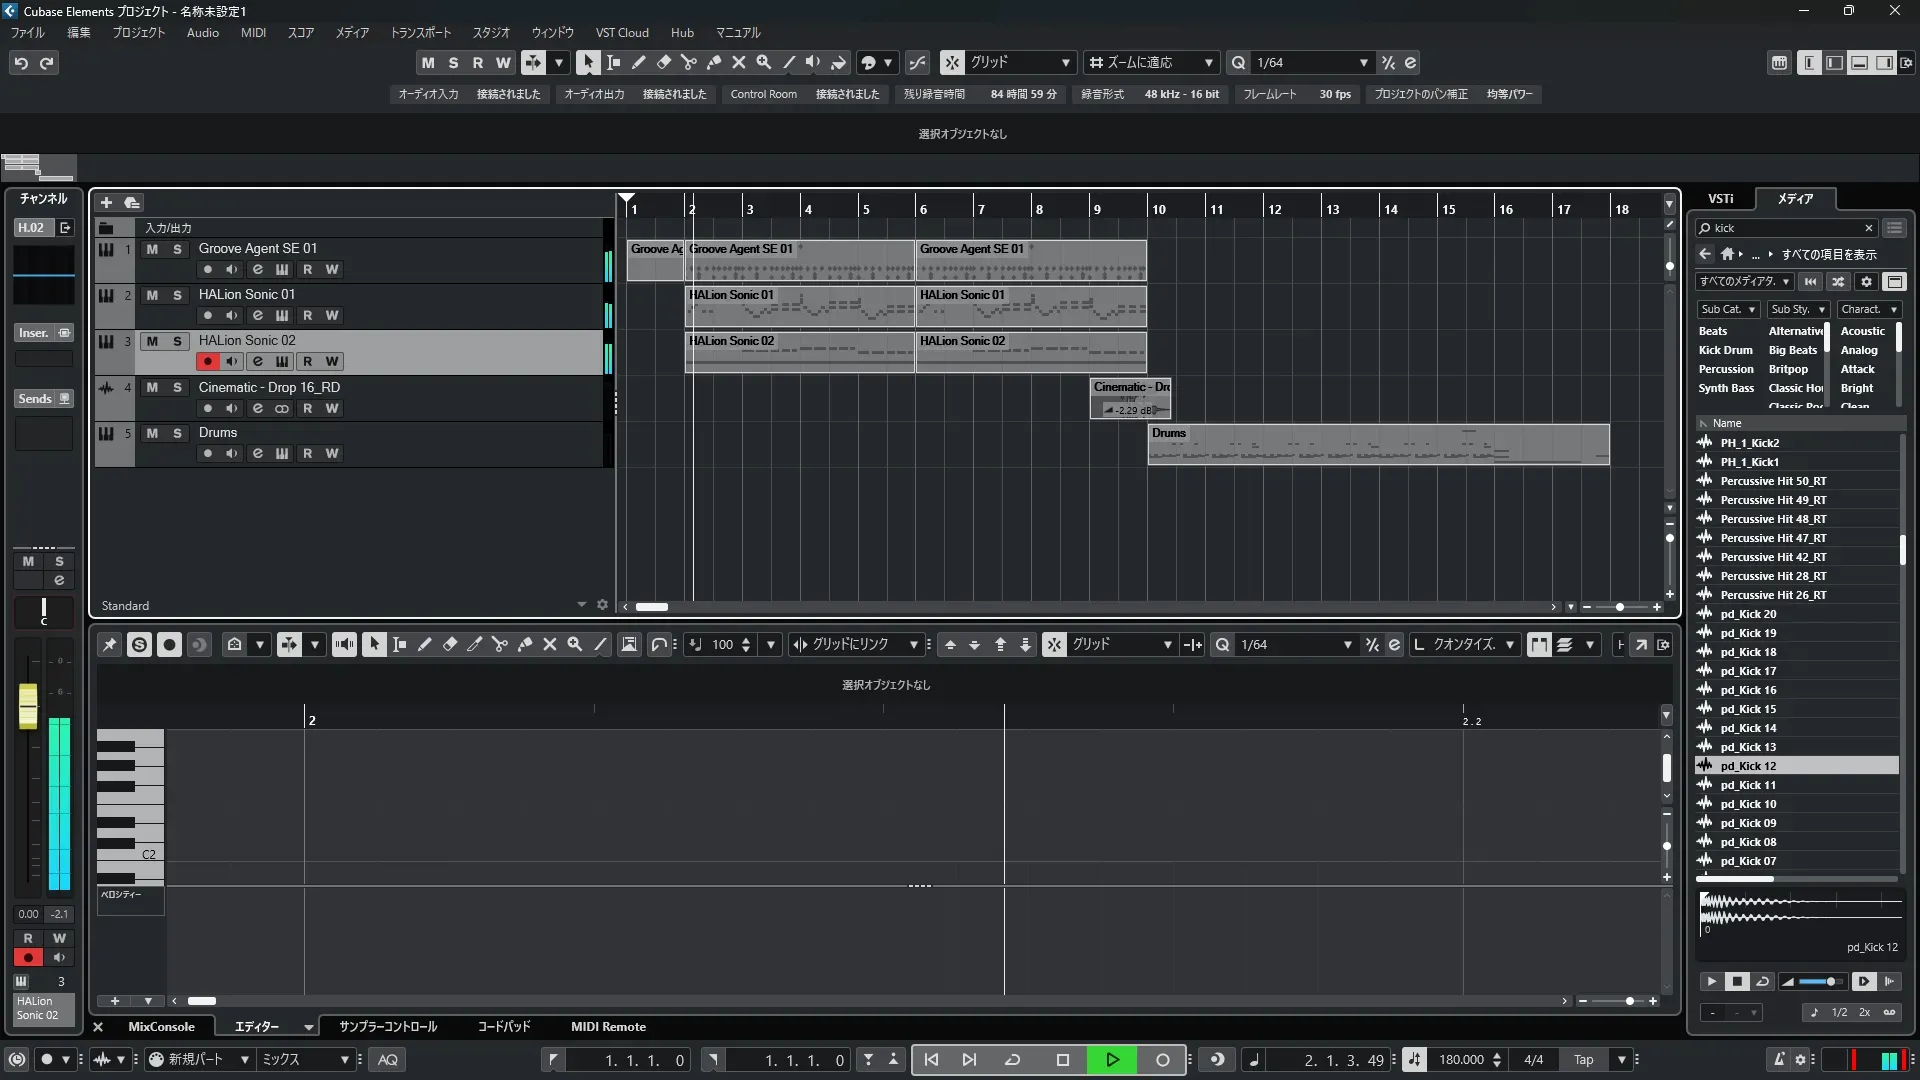The image size is (1920, 1080).
Task: Select the Draw pencil tool in key editor
Action: point(424,645)
